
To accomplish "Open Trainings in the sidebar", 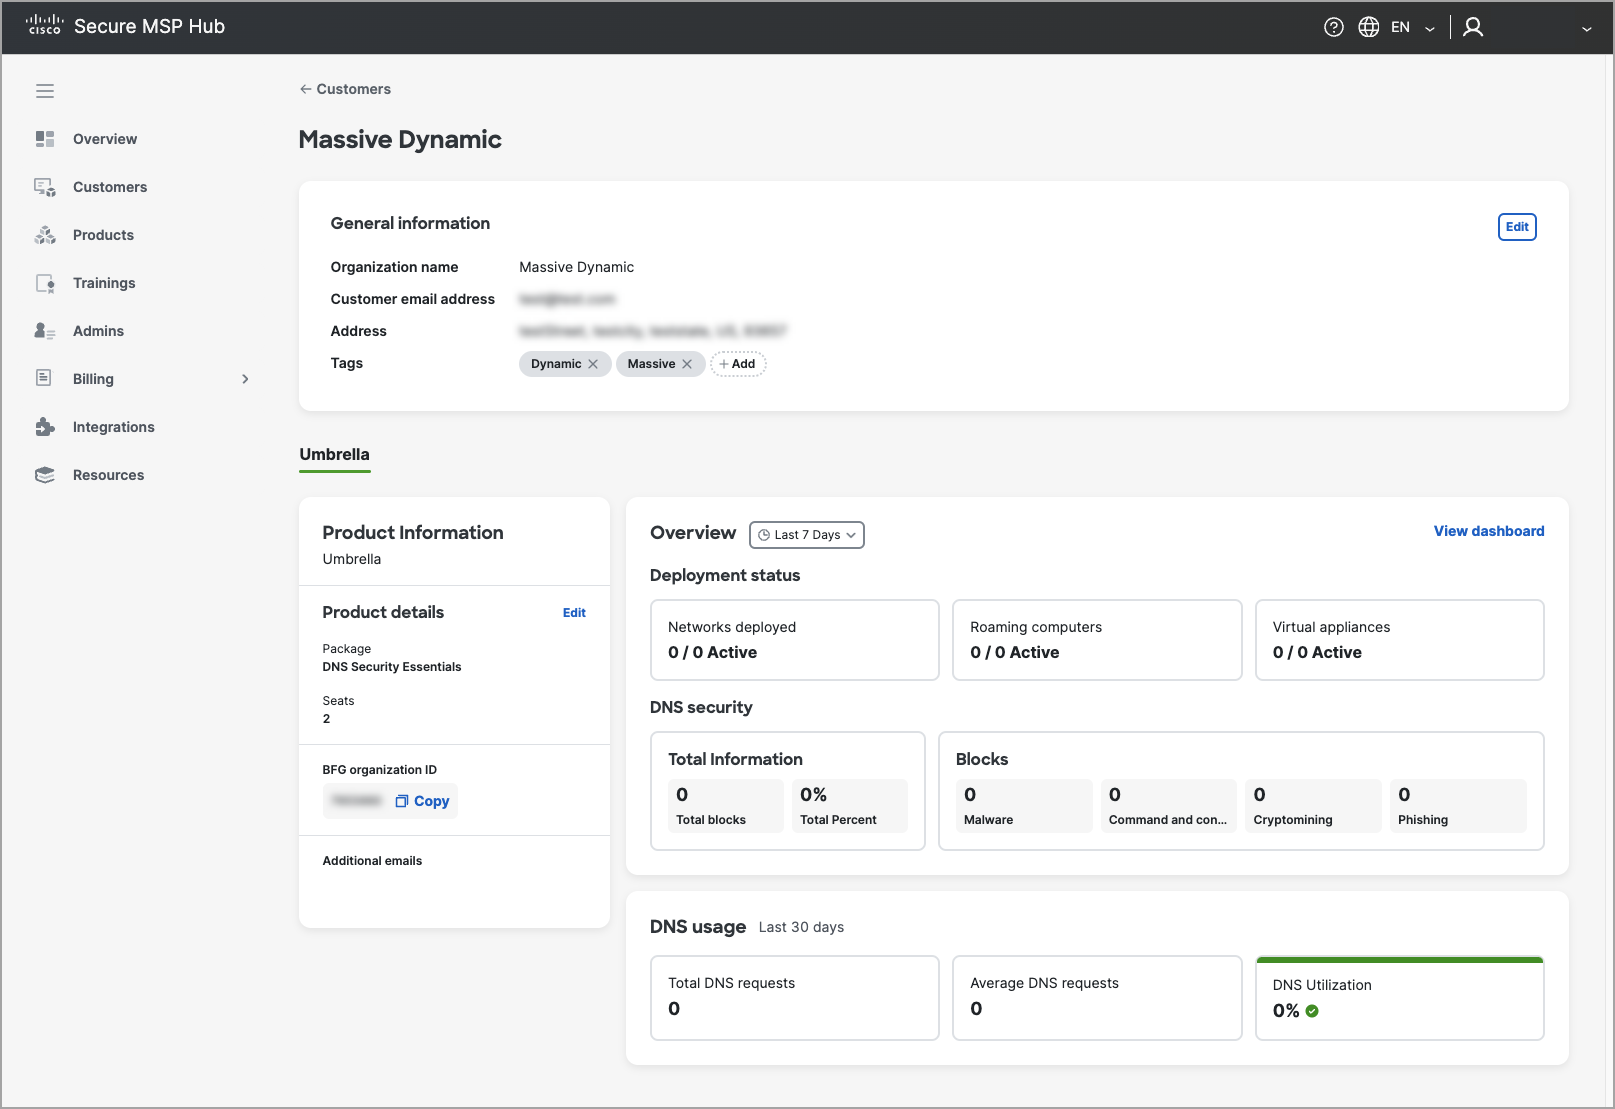I will [104, 283].
